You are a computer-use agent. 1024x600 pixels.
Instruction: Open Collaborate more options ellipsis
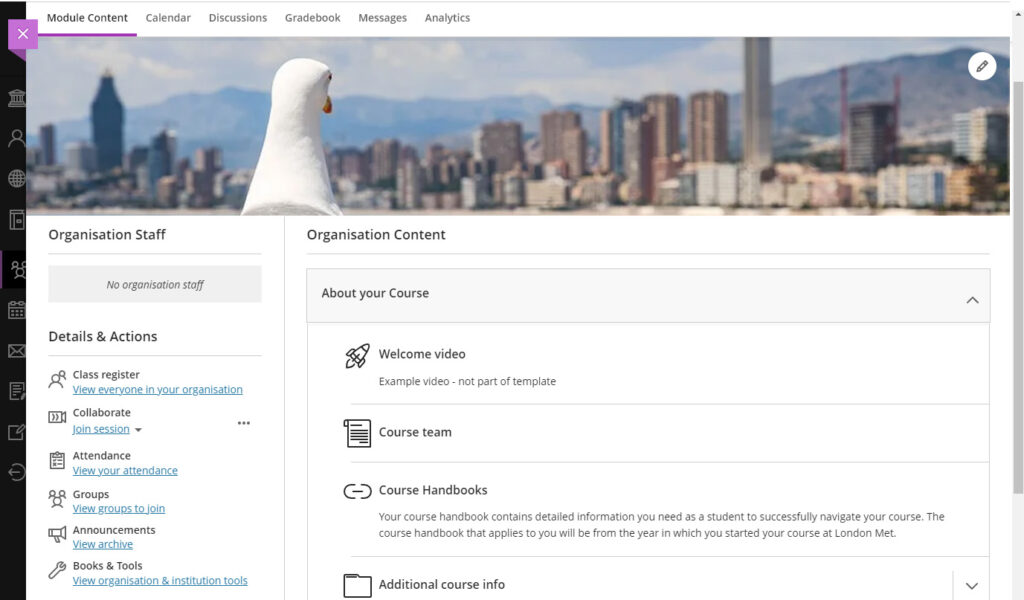[244, 423]
